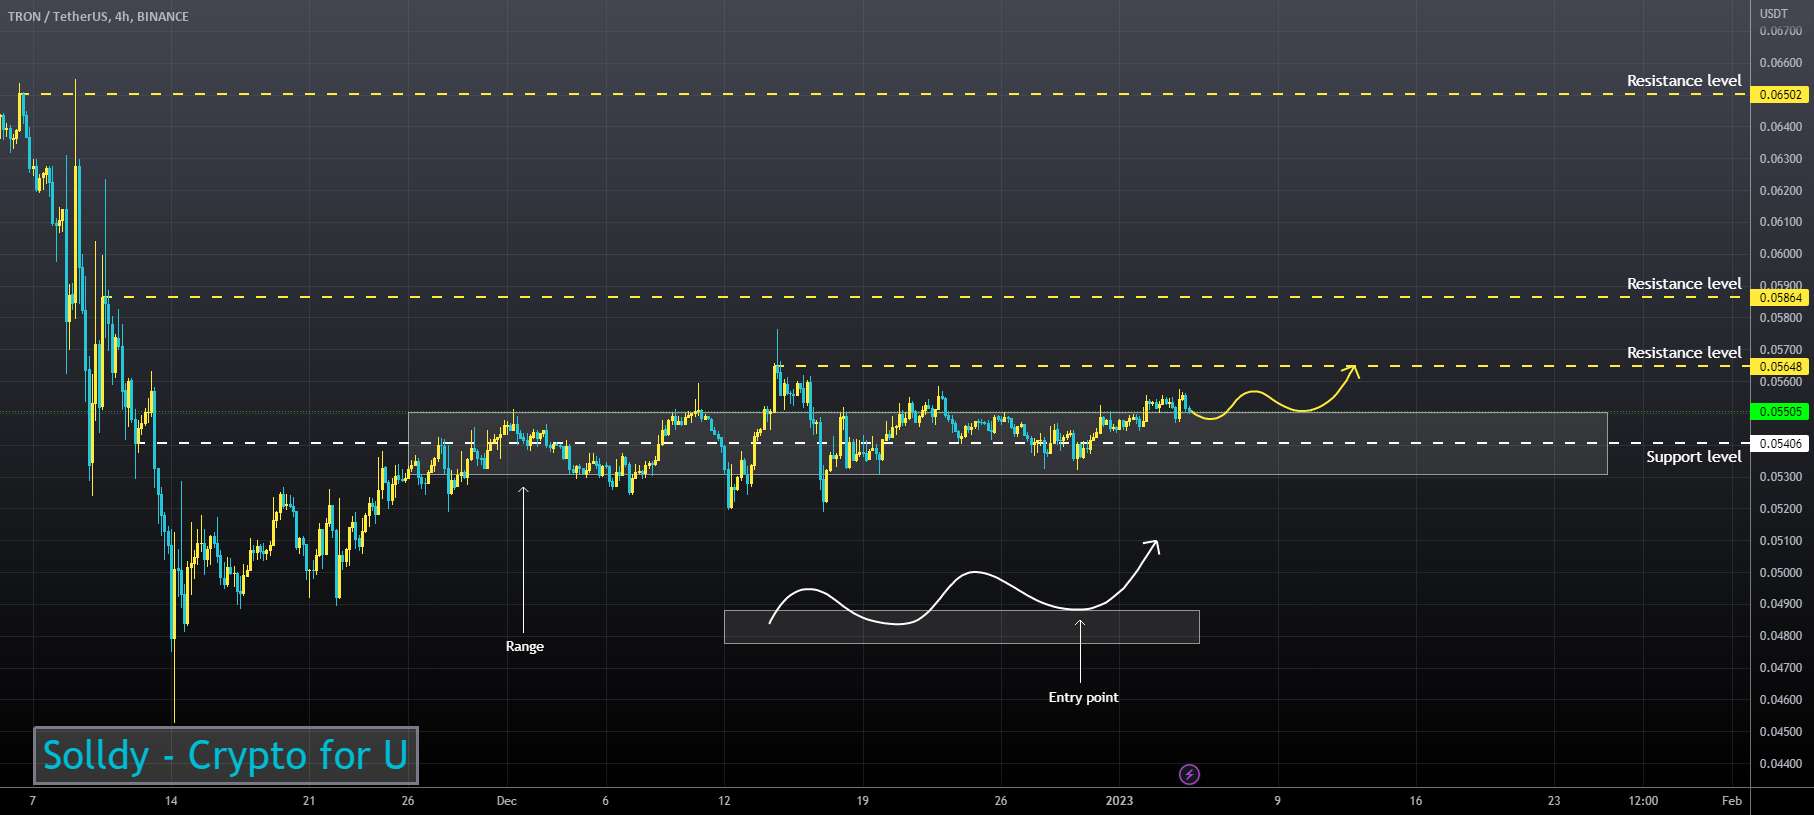This screenshot has height=815, width=1814.
Task: Click the 6 date label after Dec
Action: (605, 801)
